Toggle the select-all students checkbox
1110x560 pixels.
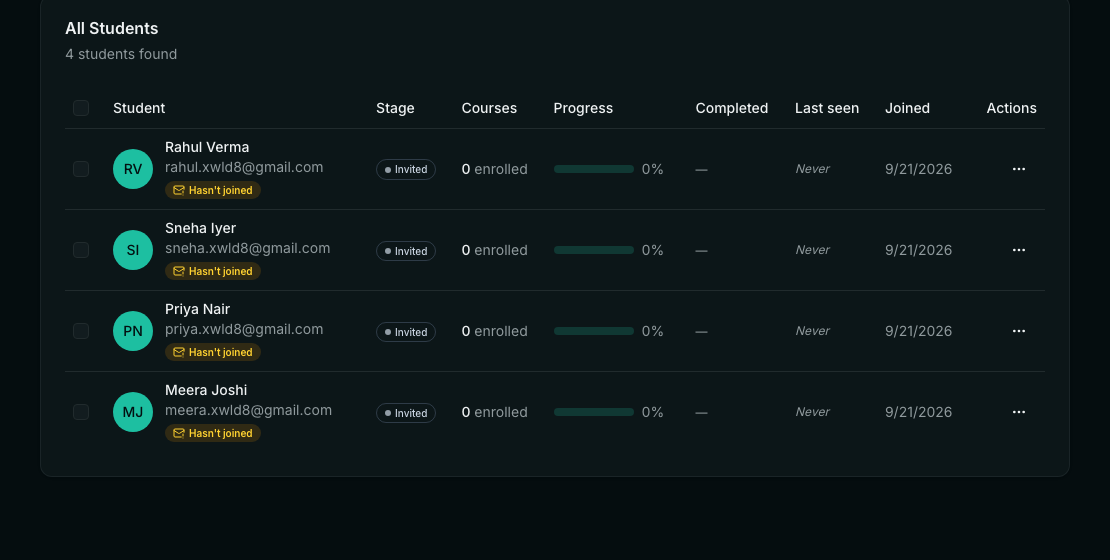(81, 108)
